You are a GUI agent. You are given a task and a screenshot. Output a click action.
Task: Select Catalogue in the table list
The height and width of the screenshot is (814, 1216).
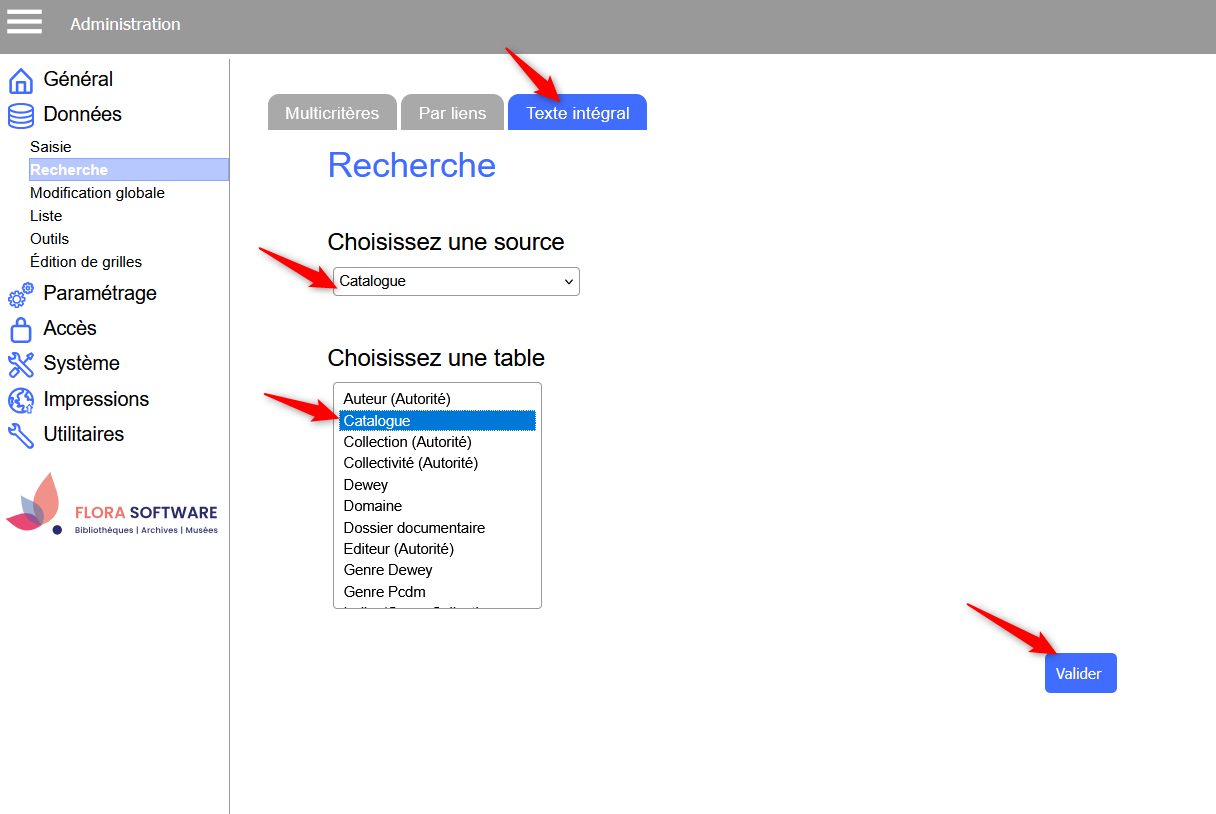(x=437, y=421)
